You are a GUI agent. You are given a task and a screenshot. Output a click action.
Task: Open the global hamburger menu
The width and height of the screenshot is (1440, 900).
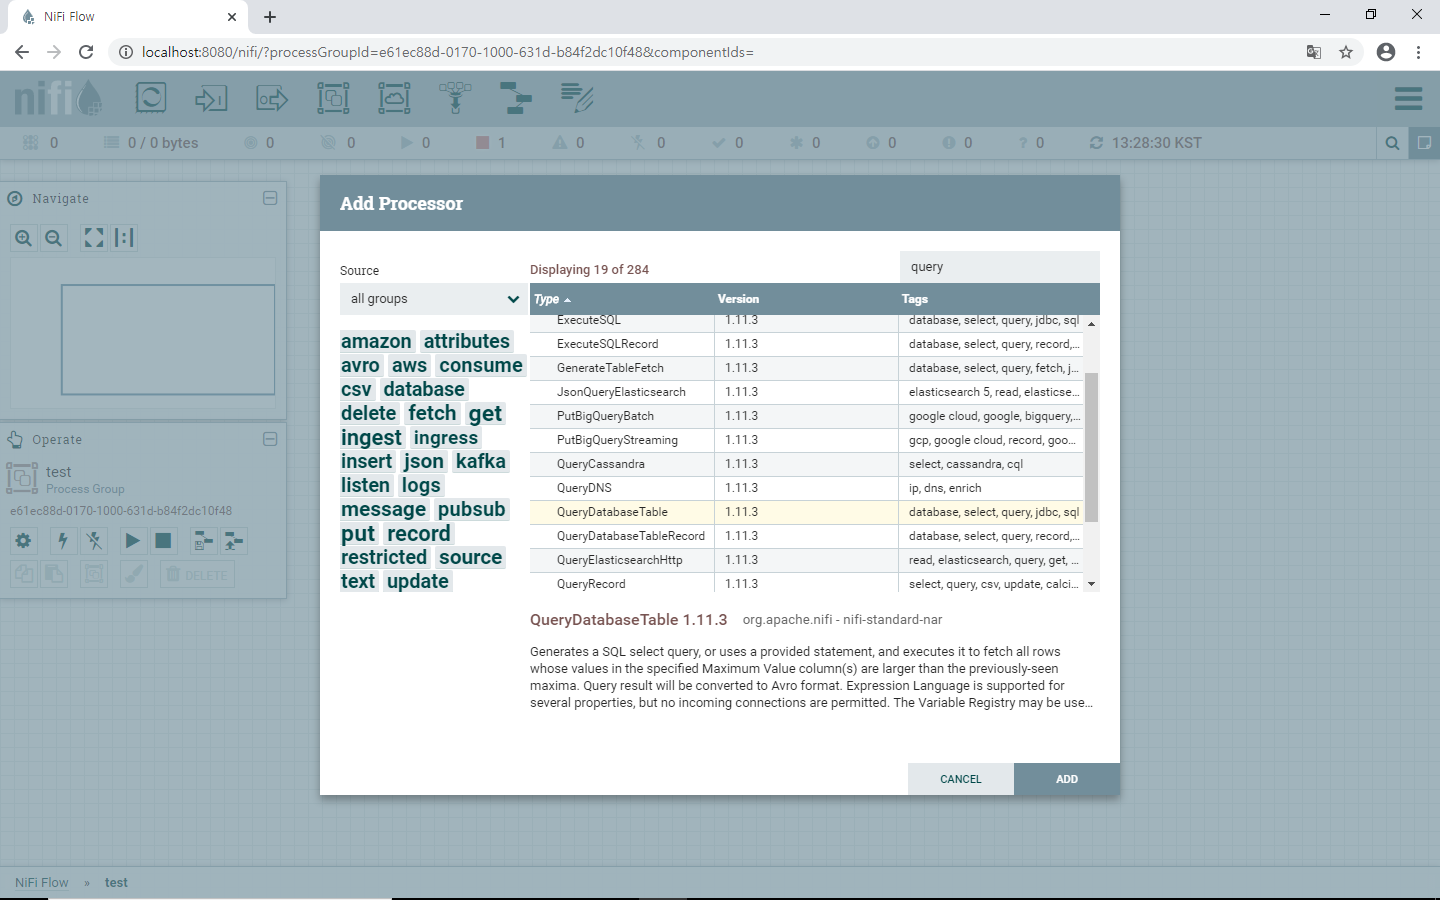pos(1408,98)
